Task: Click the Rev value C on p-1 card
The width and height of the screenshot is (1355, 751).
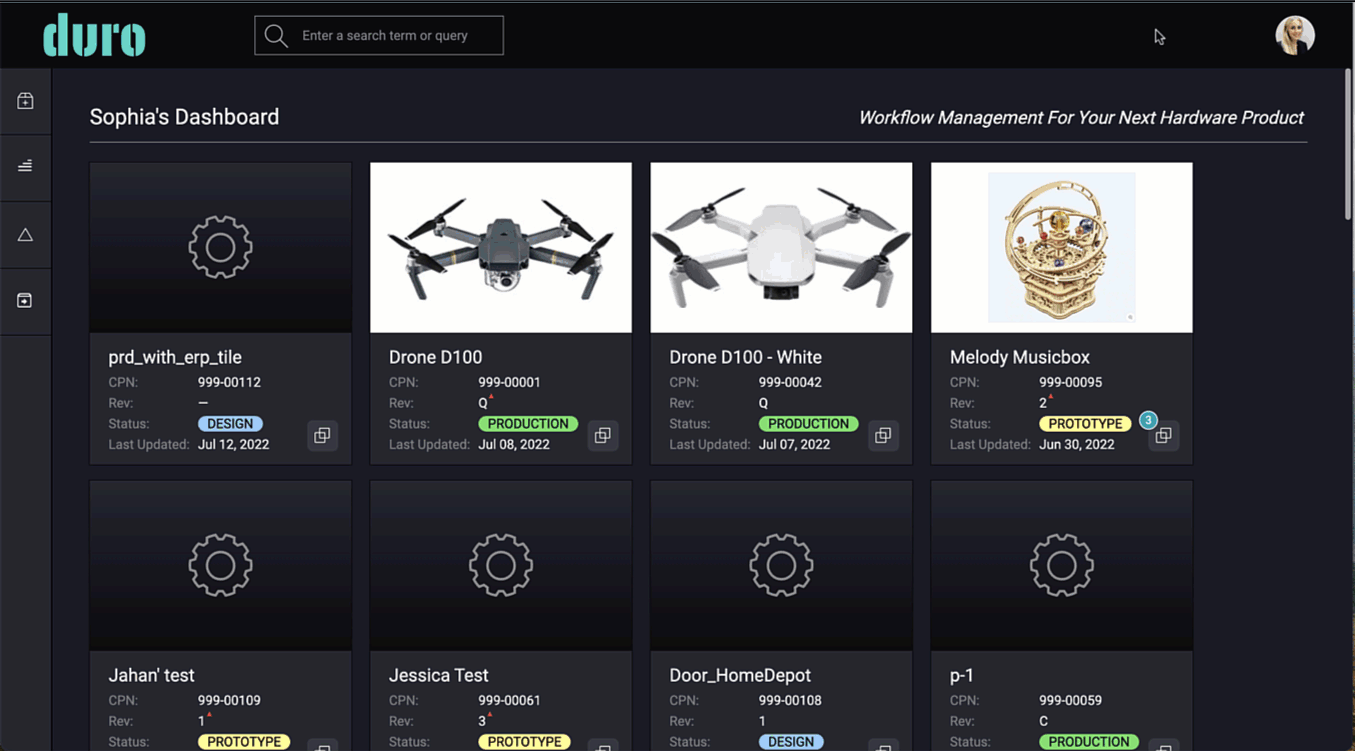Action: [x=1044, y=721]
